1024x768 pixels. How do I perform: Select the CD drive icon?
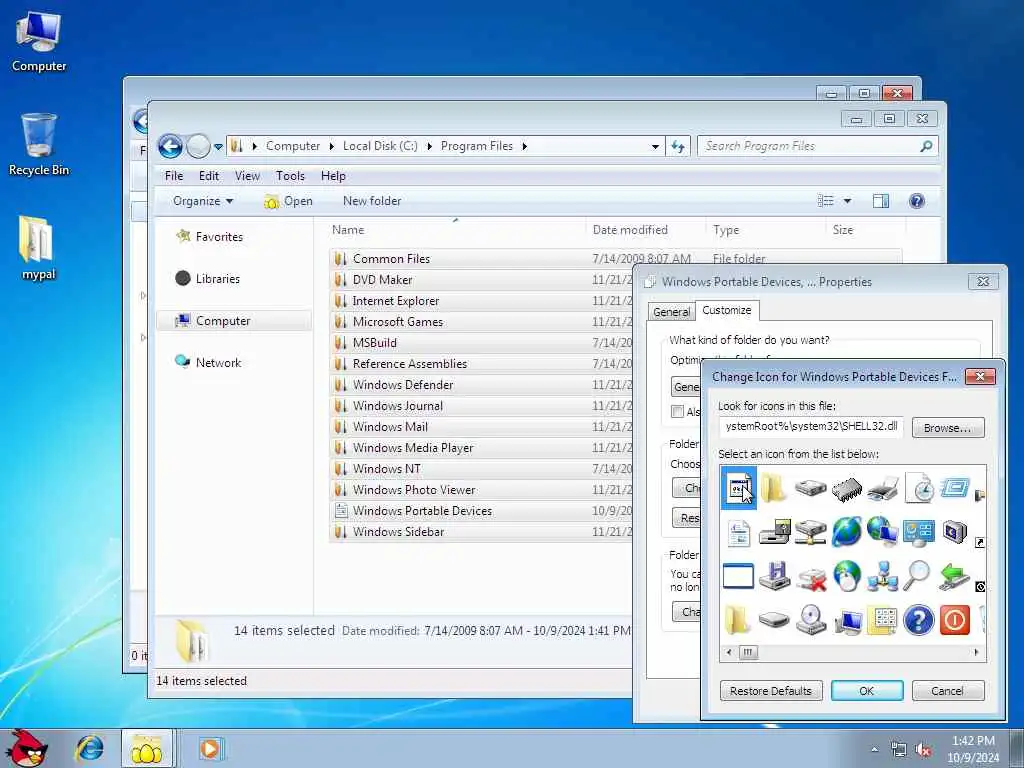(812, 620)
